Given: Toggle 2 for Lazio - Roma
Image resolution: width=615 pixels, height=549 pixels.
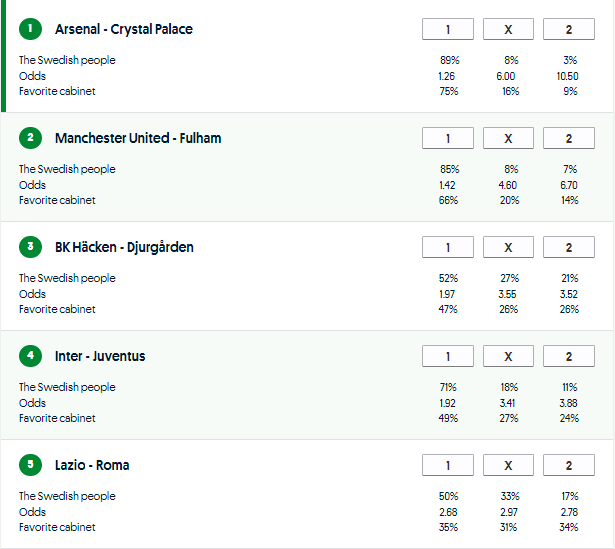Looking at the screenshot, I should [568, 465].
